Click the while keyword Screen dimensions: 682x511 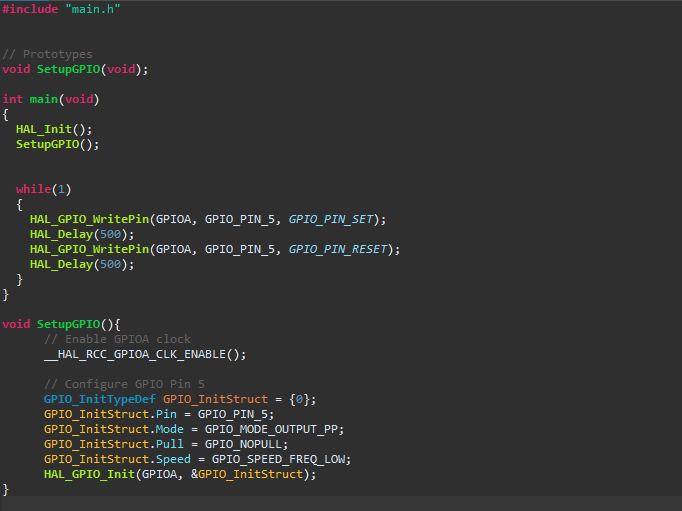[32, 189]
